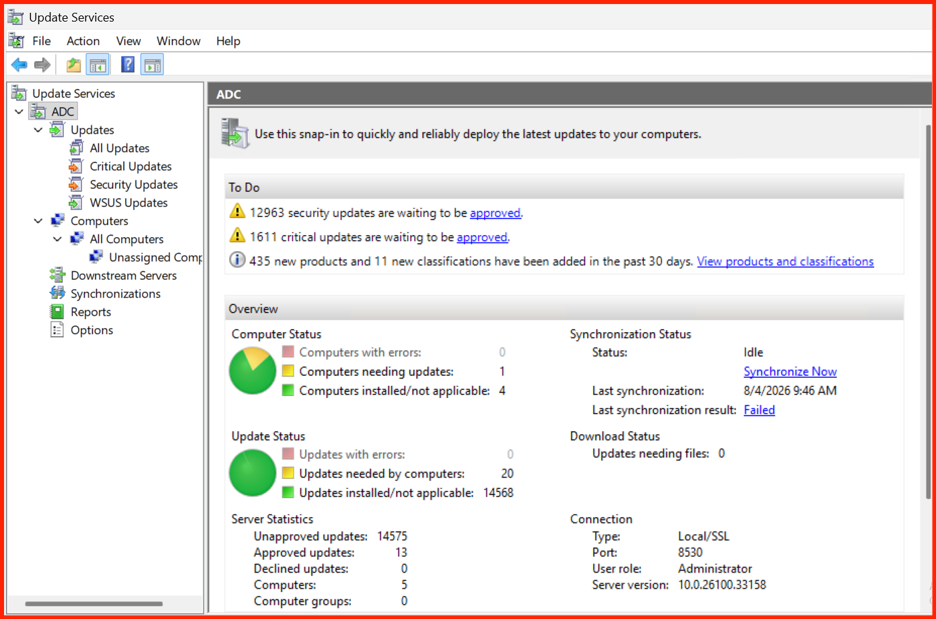Toggle Show/Hide Console Tree toolbar icon

[x=98, y=65]
